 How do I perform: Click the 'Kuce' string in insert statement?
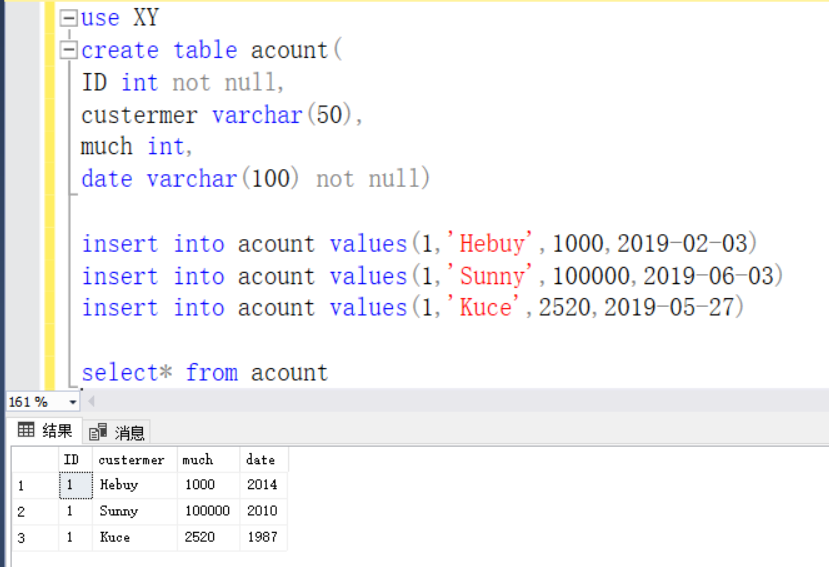pyautogui.click(x=483, y=307)
